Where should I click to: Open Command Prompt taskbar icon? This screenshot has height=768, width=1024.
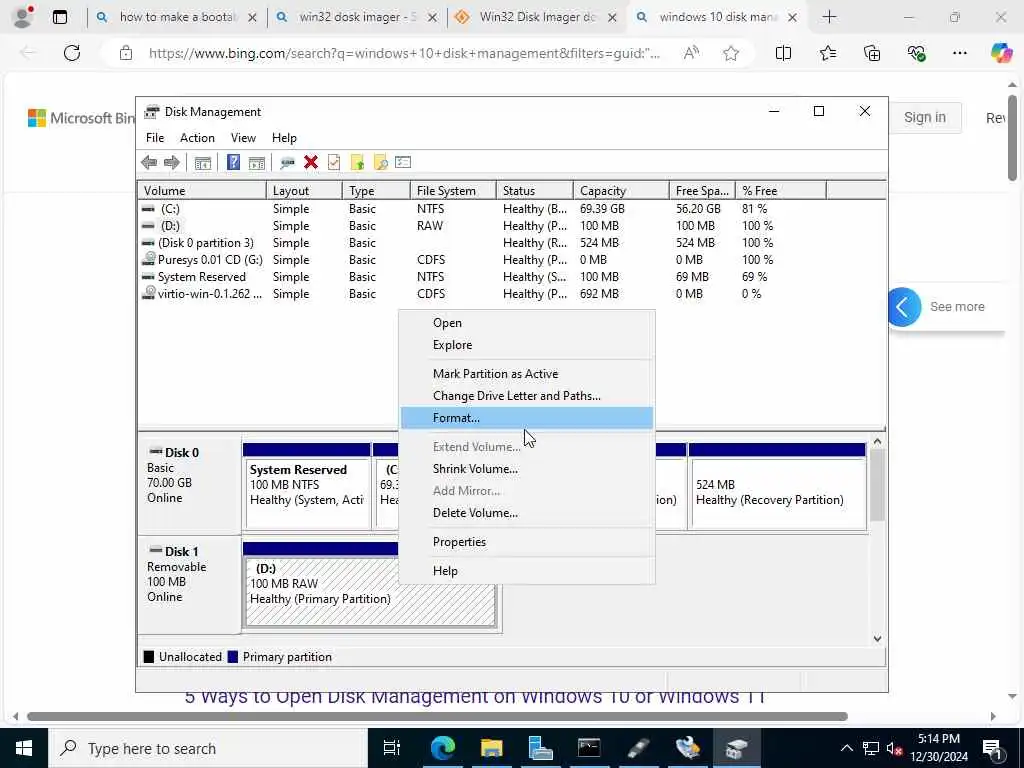tap(589, 748)
